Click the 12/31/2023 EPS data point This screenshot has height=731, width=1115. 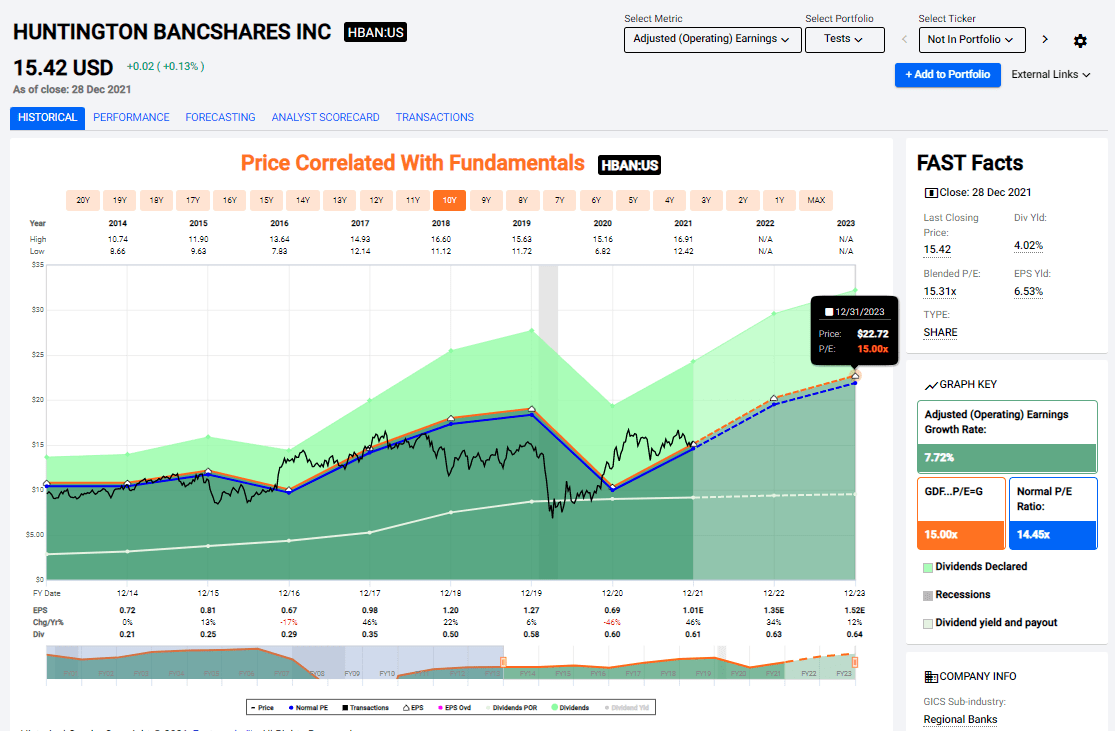coord(855,375)
